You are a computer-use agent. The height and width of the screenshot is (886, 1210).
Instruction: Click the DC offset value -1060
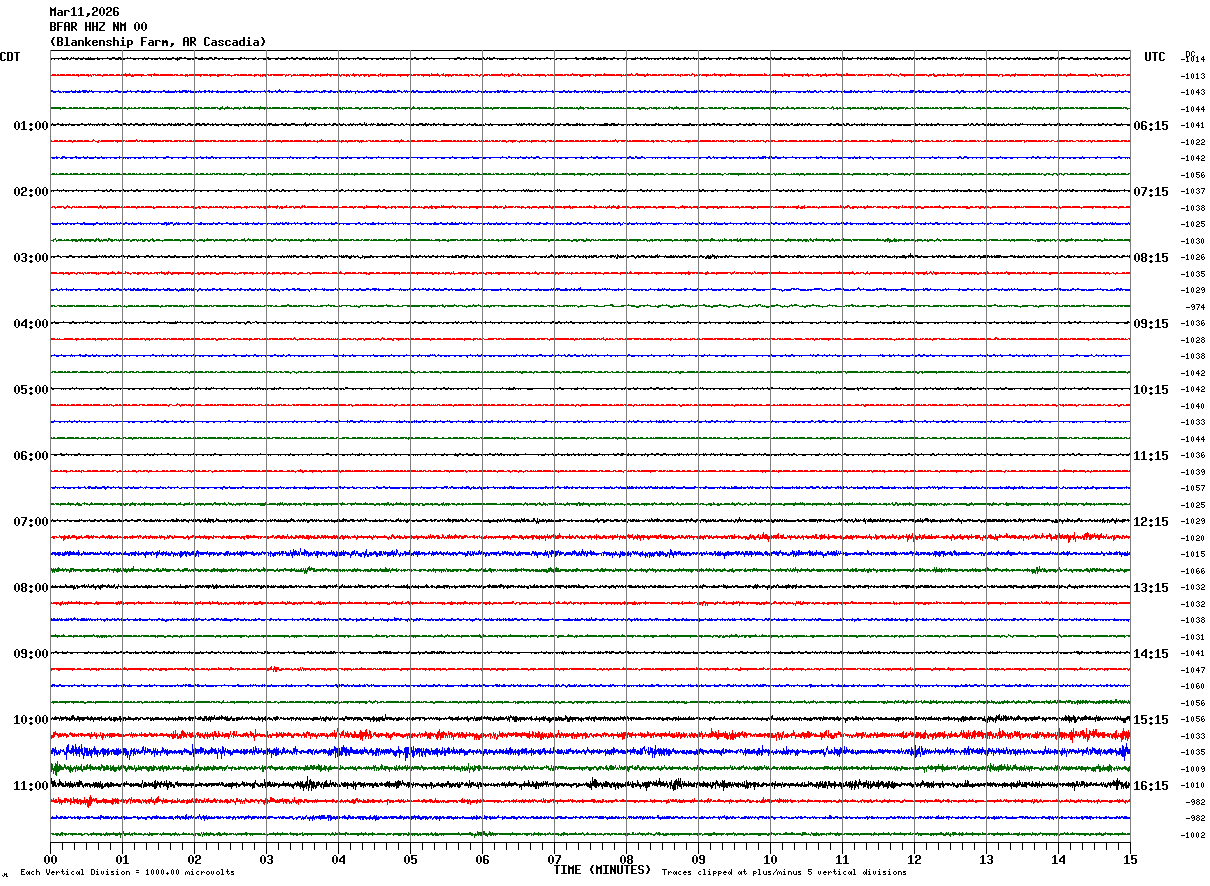pos(1193,686)
